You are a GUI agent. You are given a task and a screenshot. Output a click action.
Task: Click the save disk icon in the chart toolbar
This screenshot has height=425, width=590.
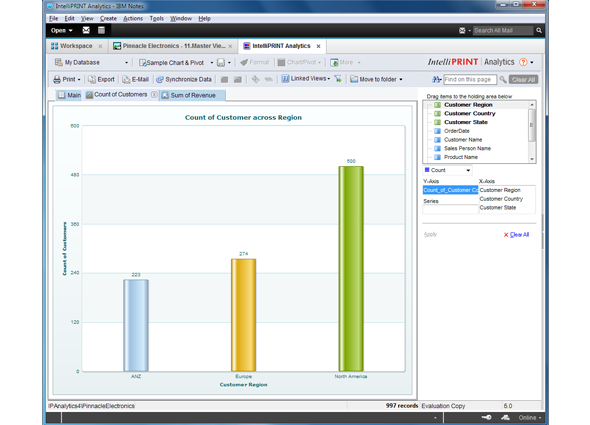click(x=221, y=62)
